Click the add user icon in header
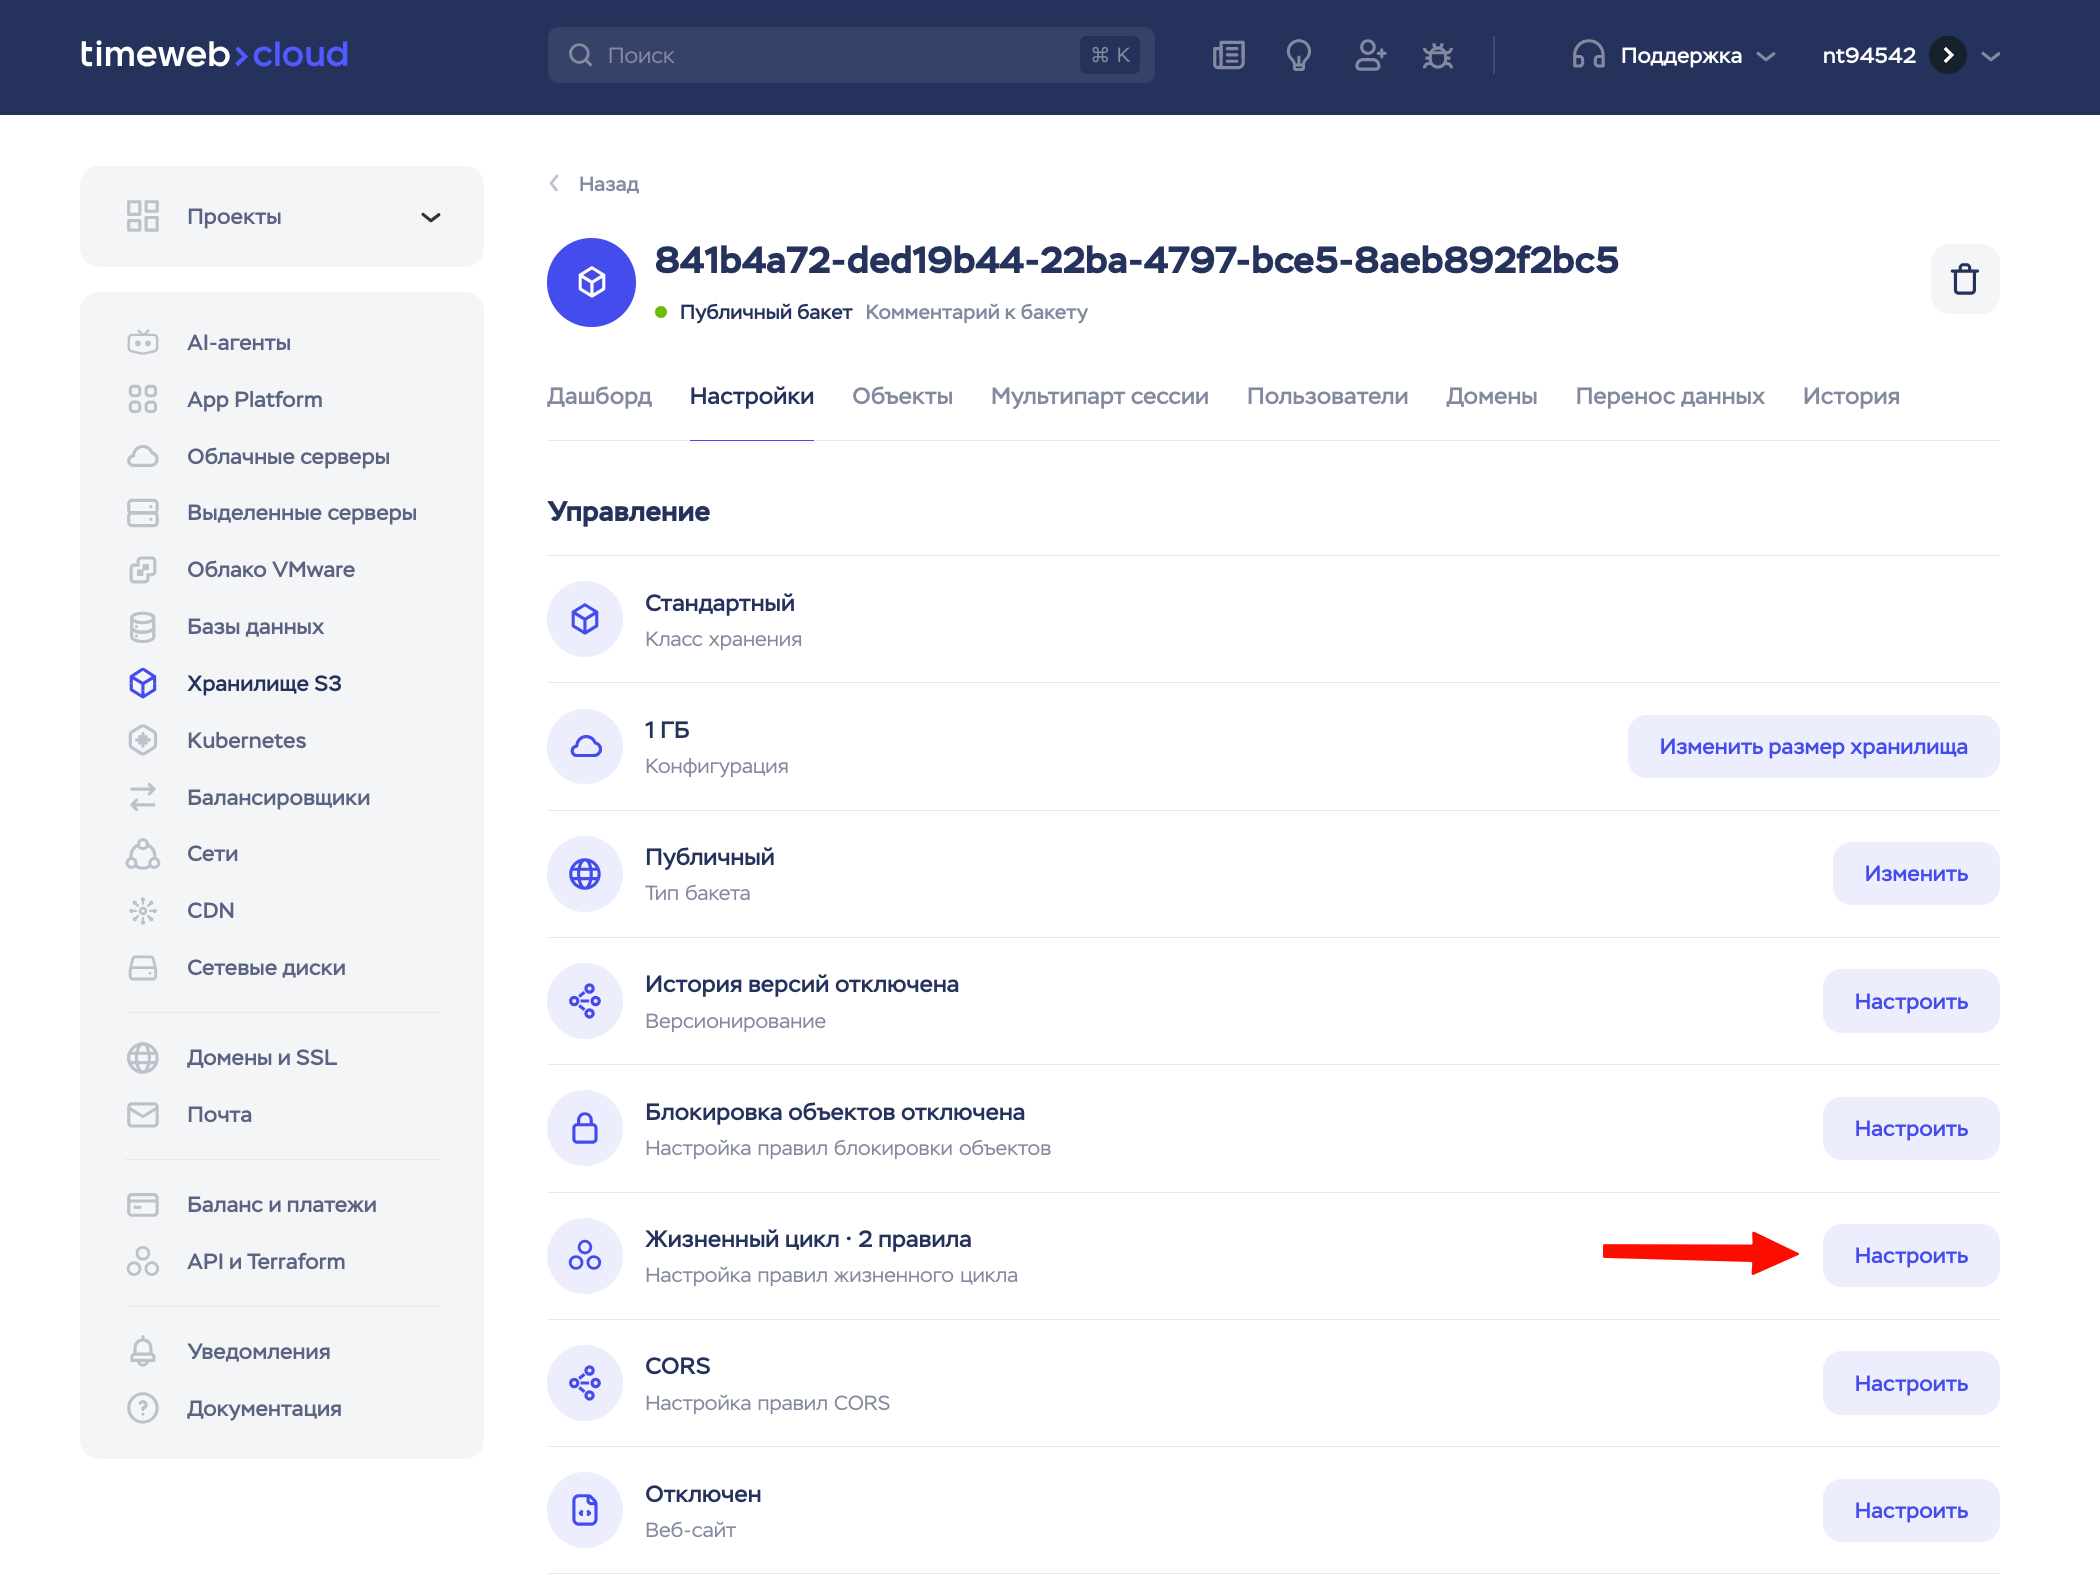 (1369, 55)
